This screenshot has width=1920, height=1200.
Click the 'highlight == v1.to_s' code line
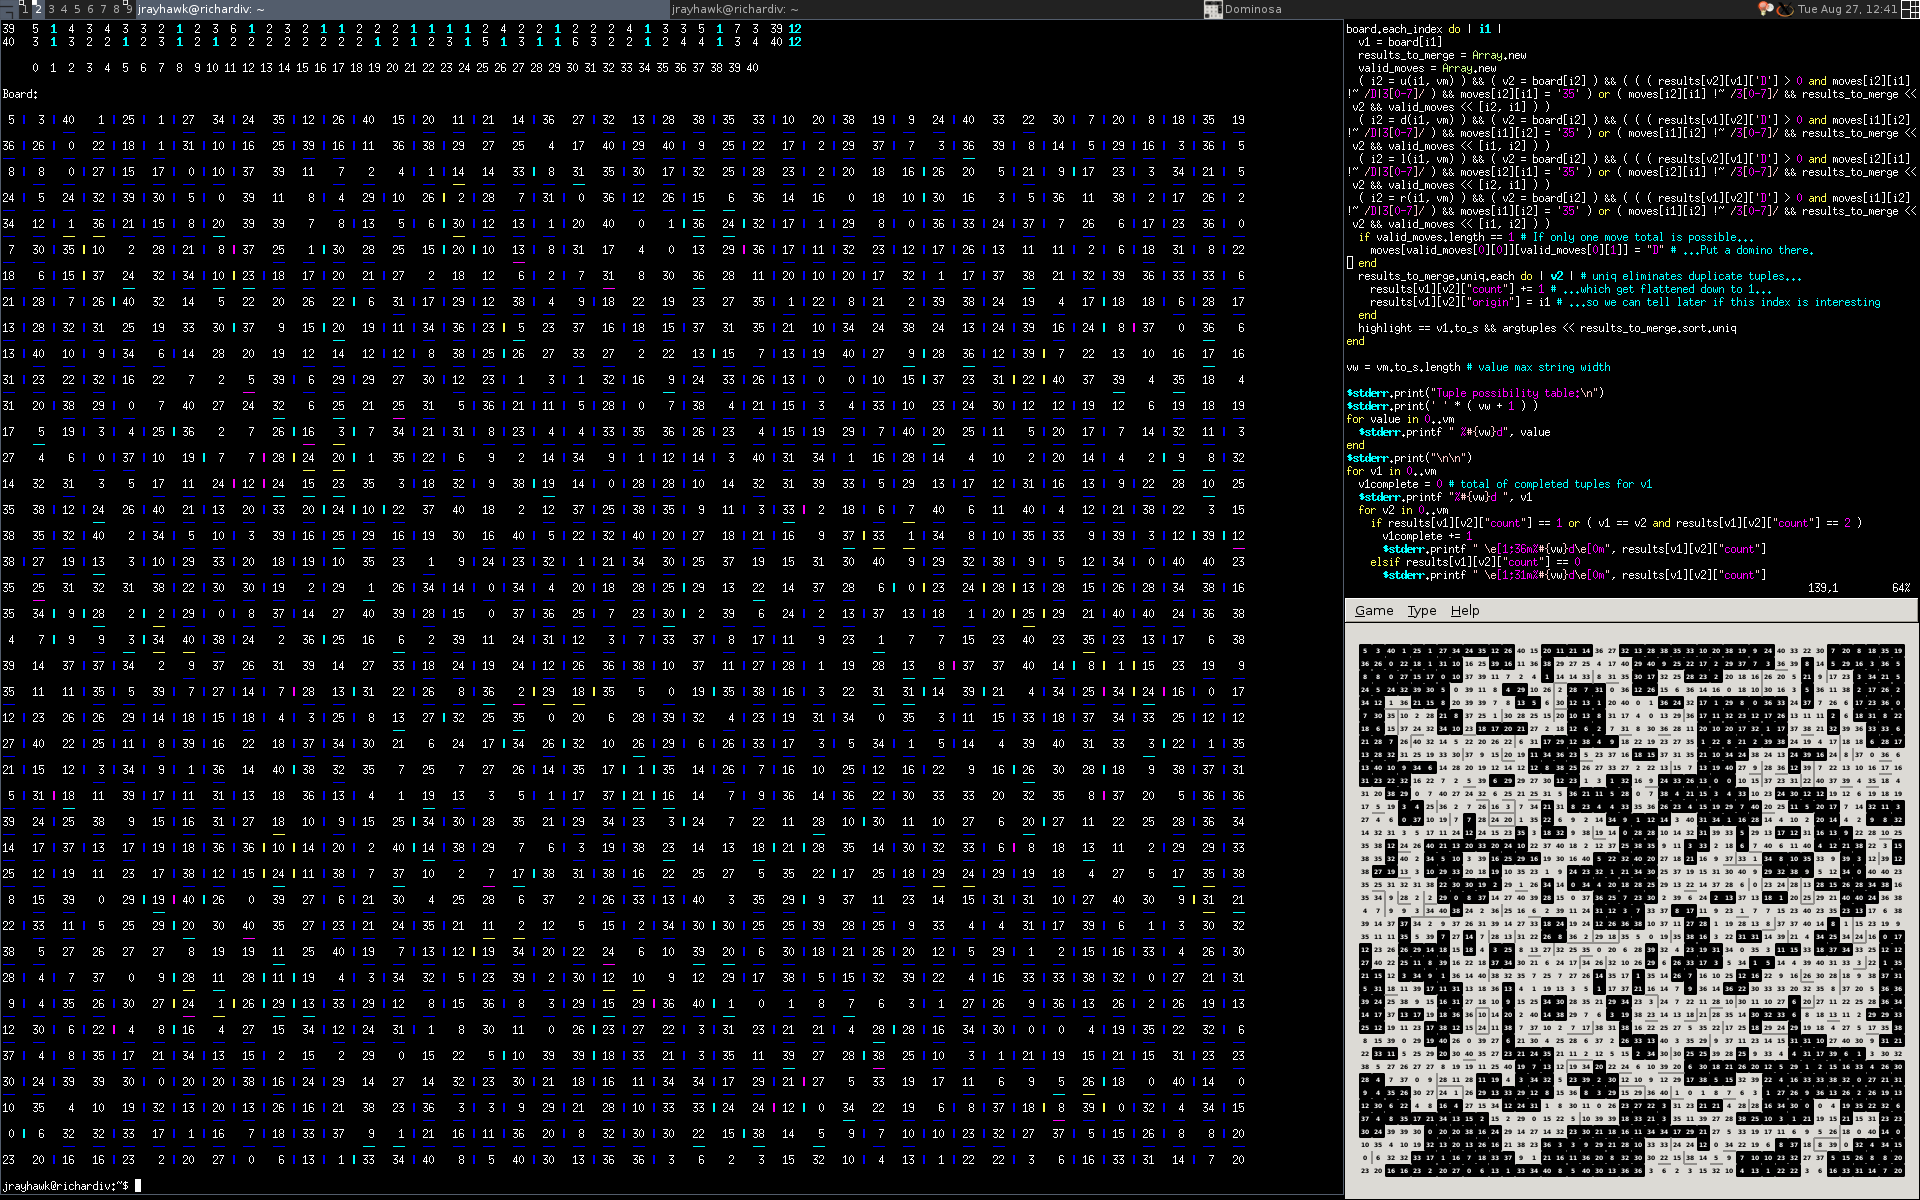pos(1547,328)
